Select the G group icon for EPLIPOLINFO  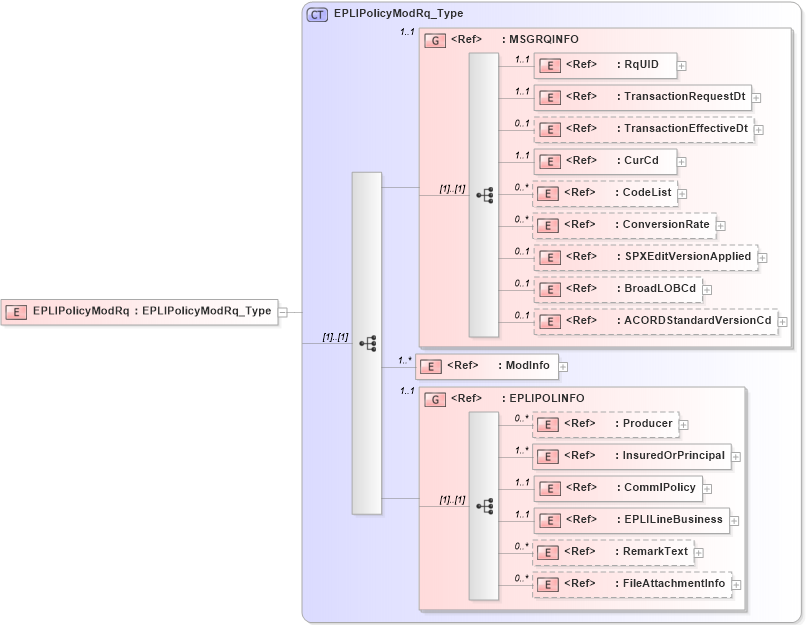(434, 398)
